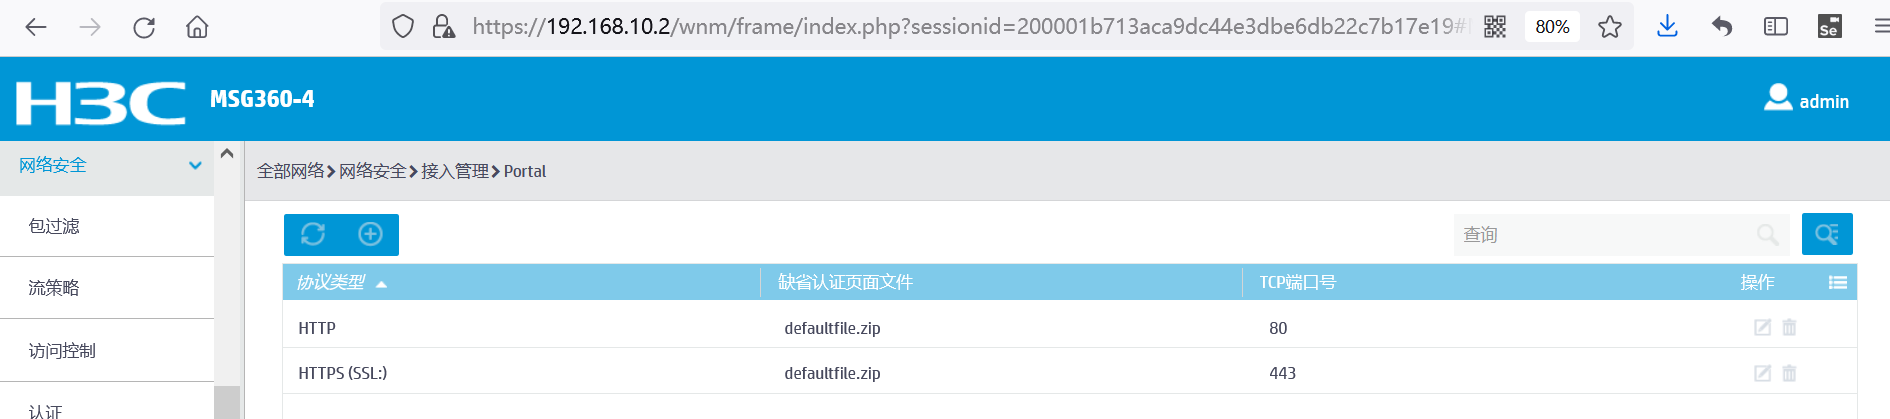Click the admin user icon
Screen dimensions: 1890x419
[x=1778, y=98]
